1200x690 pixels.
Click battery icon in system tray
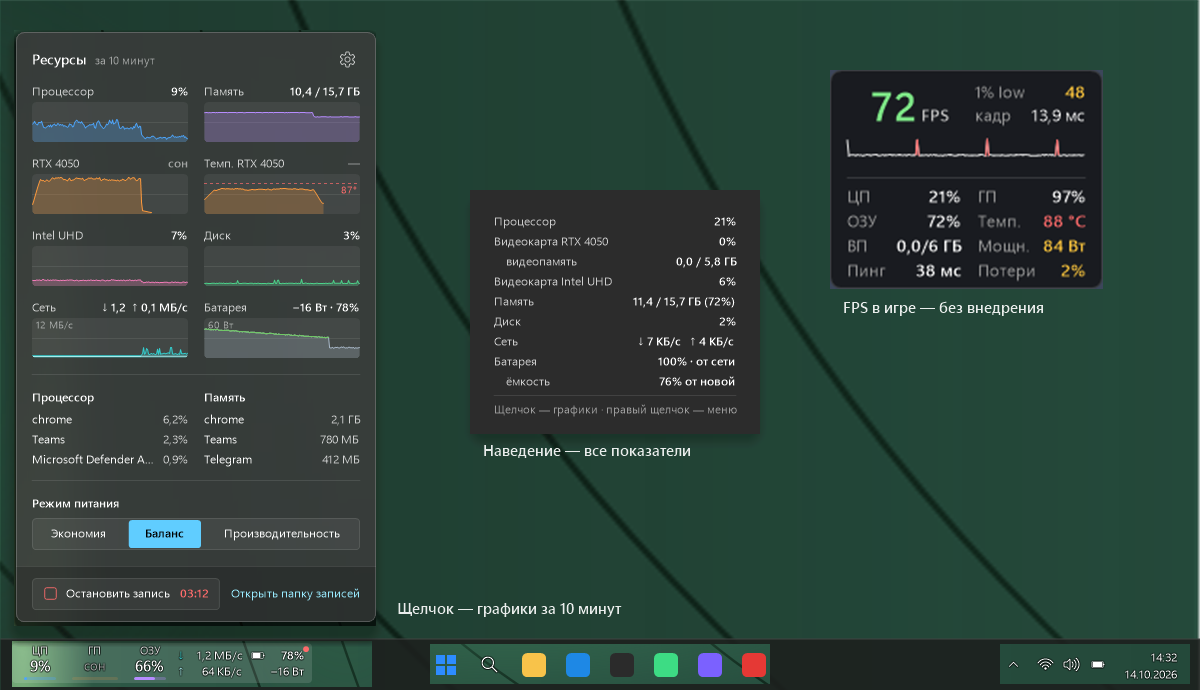[1098, 664]
